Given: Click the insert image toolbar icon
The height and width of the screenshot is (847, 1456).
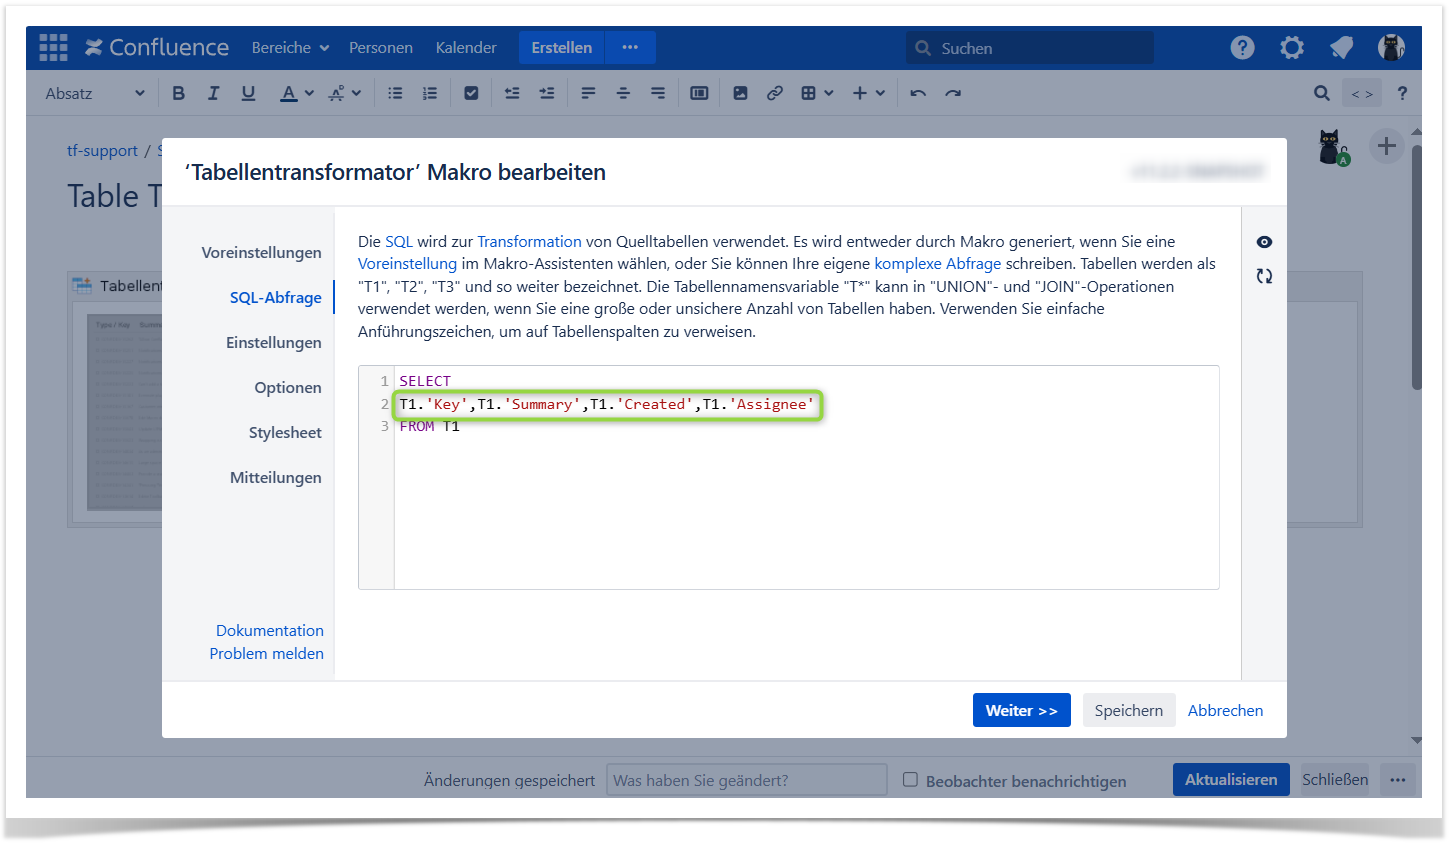Looking at the screenshot, I should tap(740, 93).
